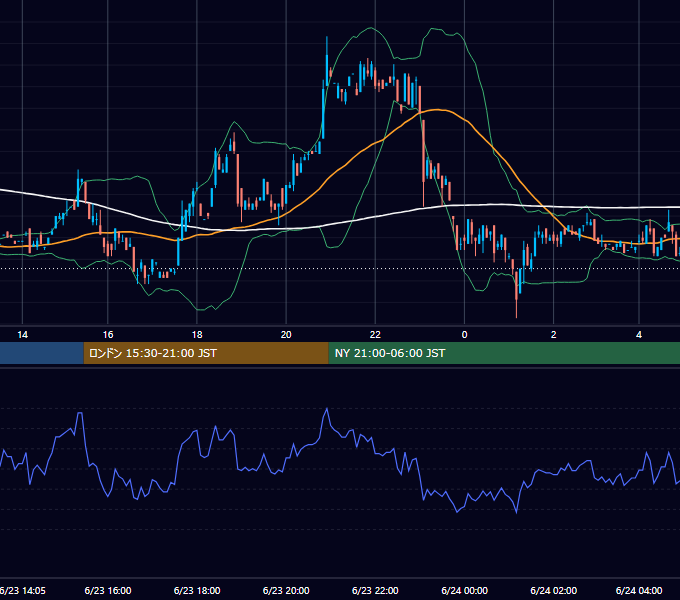
Task: Click the 6/24 00:00 date label
Action: (x=464, y=590)
